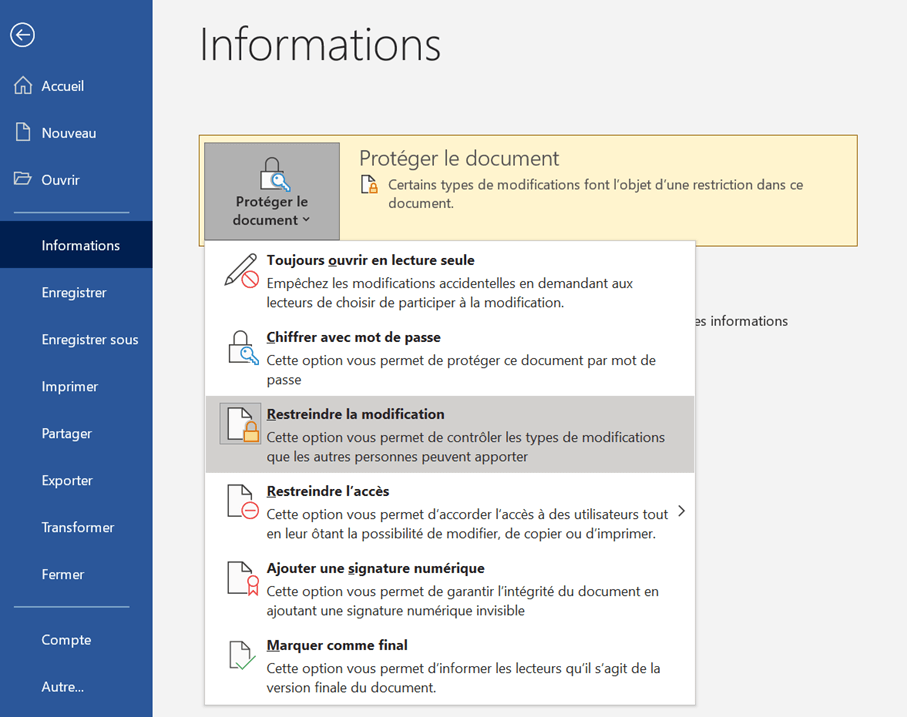Open the Ouvrir page
Viewport: 907px width, 717px height.
click(76, 179)
